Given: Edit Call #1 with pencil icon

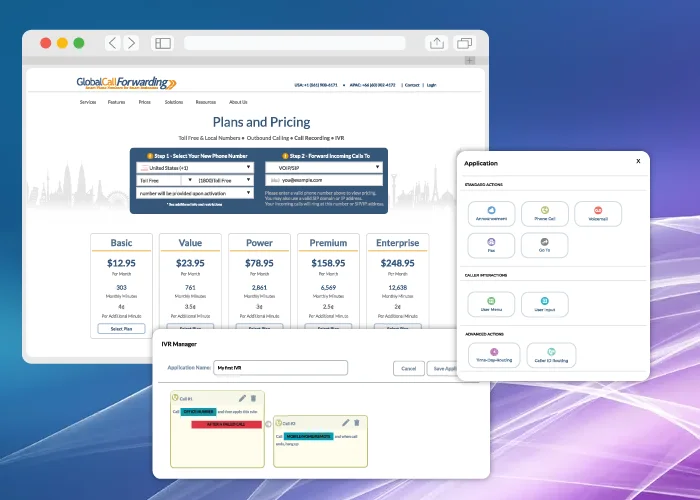Looking at the screenshot, I should [x=241, y=398].
